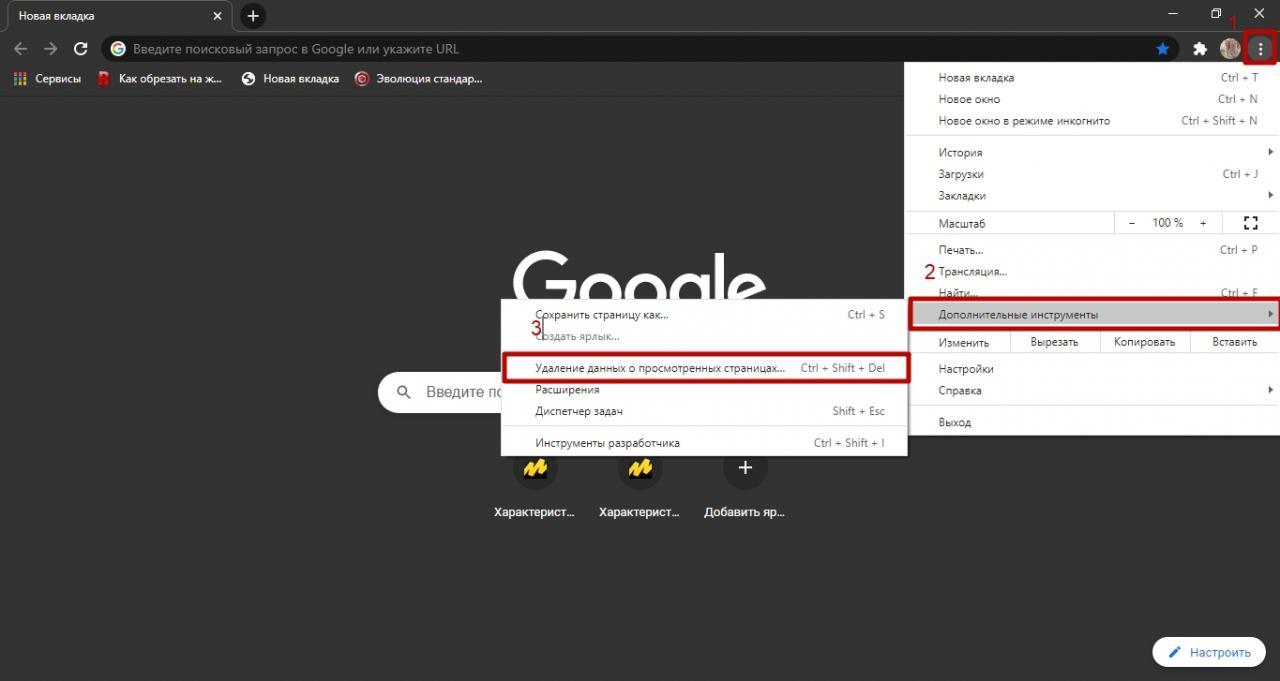Restore down the Chrome window

pyautogui.click(x=1216, y=13)
